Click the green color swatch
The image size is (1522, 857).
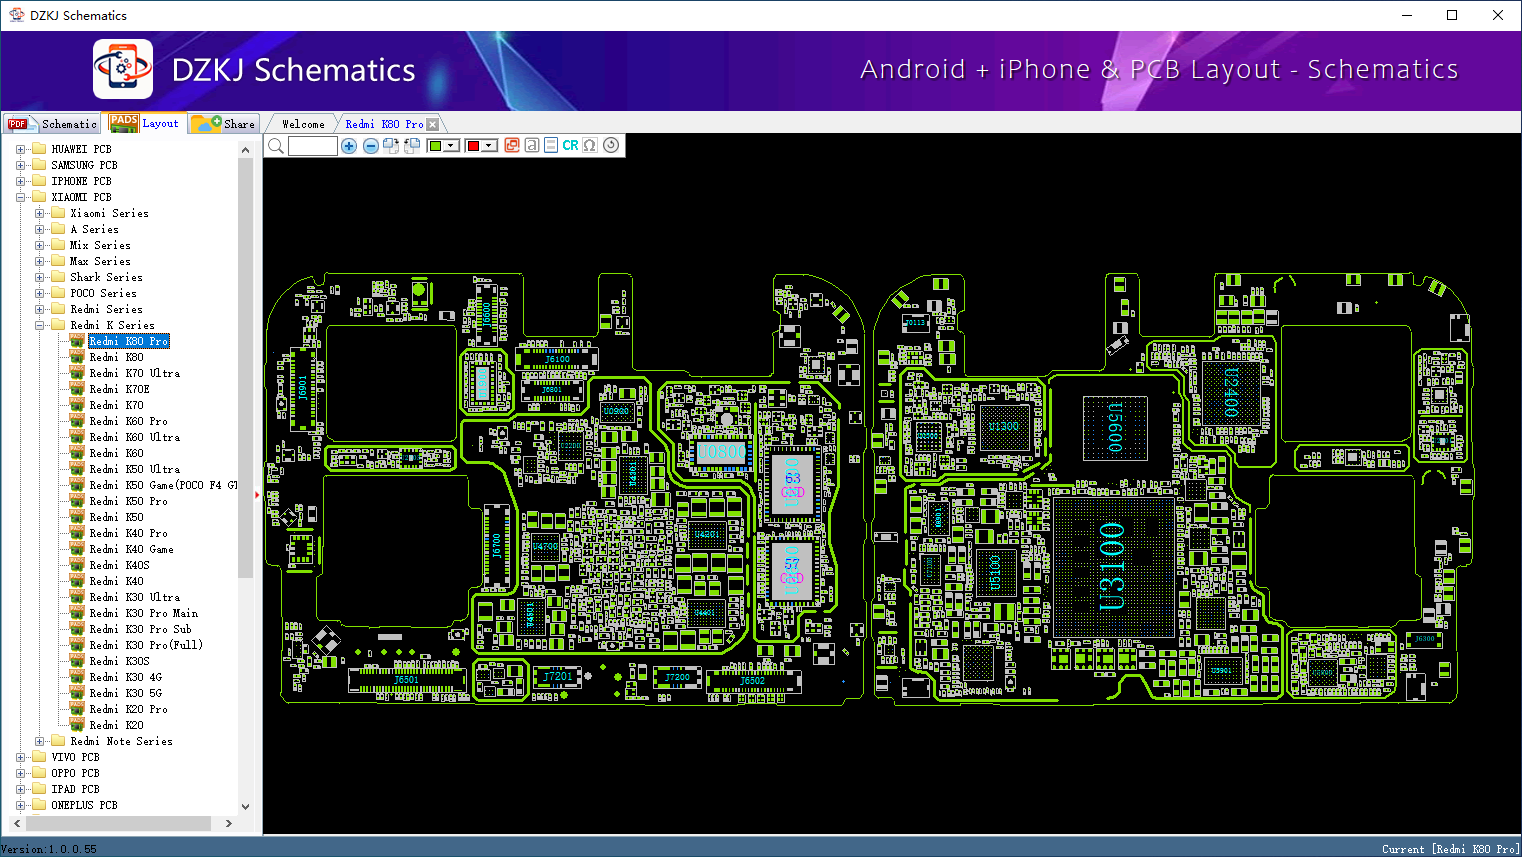tap(435, 146)
